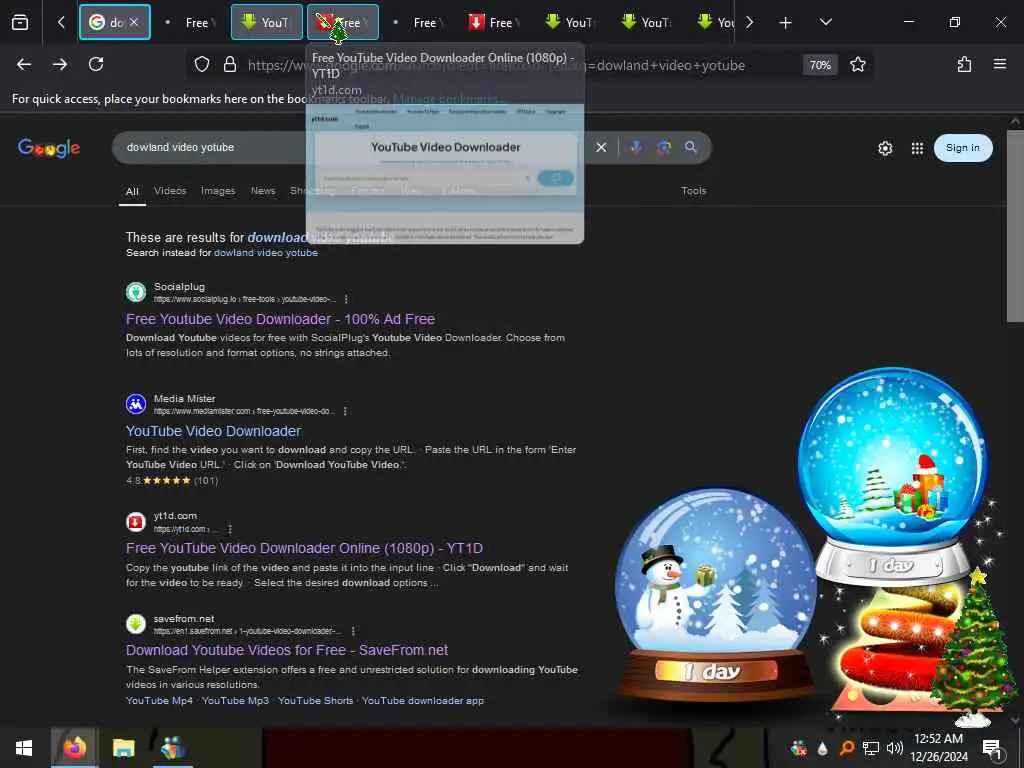Click the Sign in button
This screenshot has width=1024, height=768.
(963, 148)
